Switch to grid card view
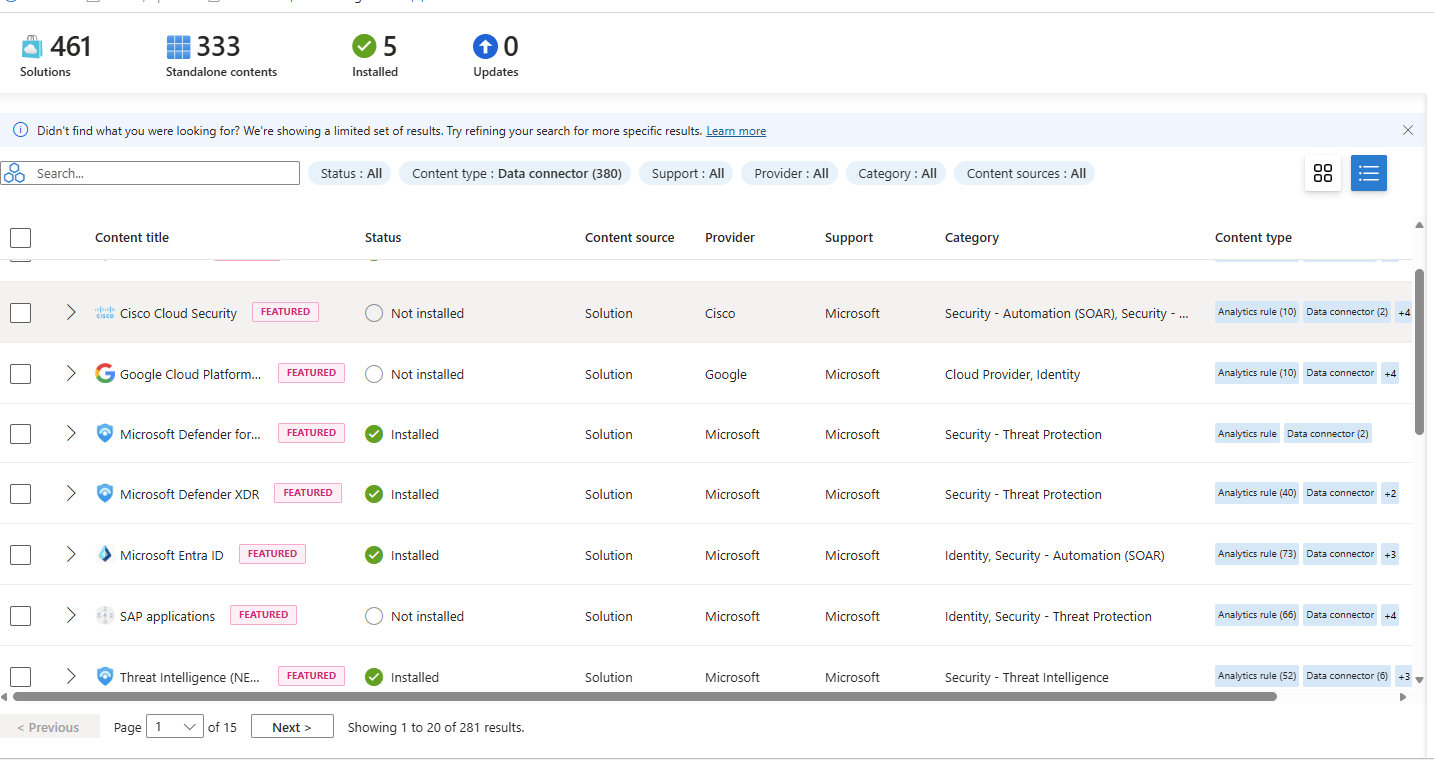The width and height of the screenshot is (1434, 760). (x=1323, y=173)
